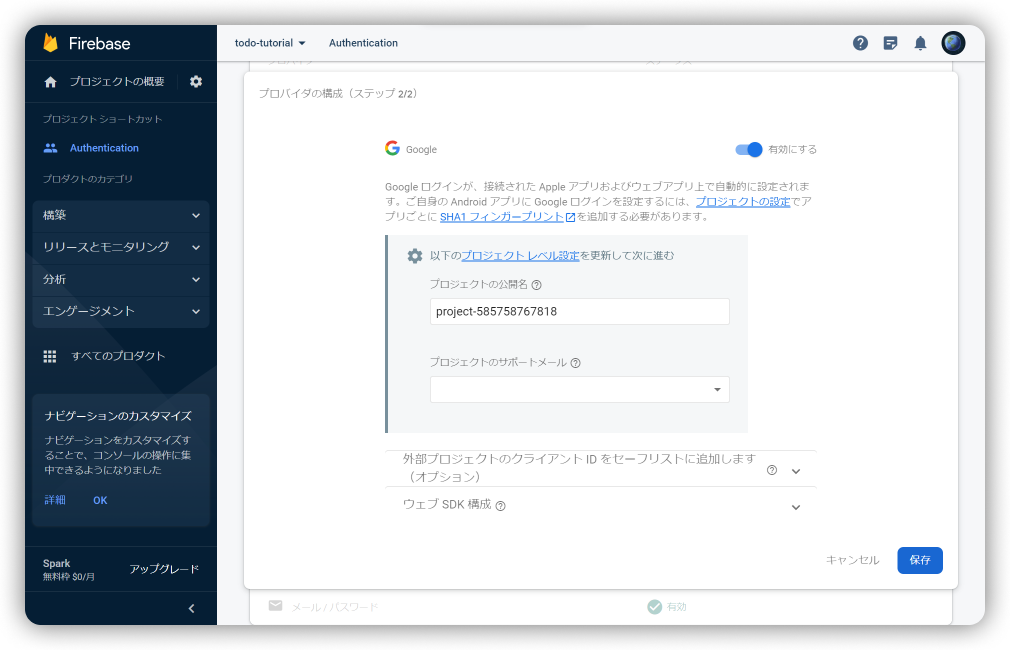Image resolution: width=1010 pixels, height=650 pixels.
Task: Click the Authentication people icon in sidebar
Action: point(50,148)
